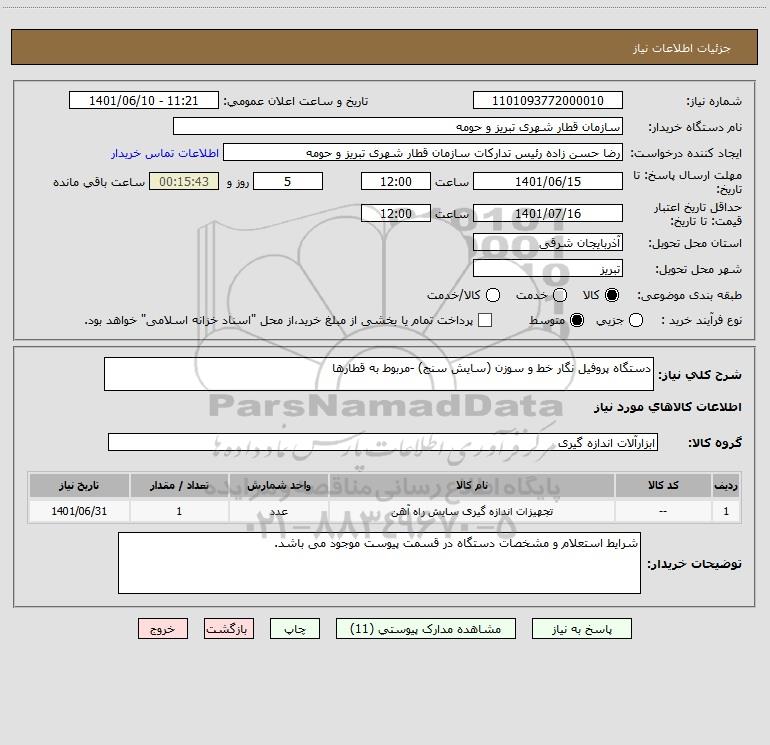Click the validity time field next to 1401/07/16
770x745 pixels.
(396, 213)
